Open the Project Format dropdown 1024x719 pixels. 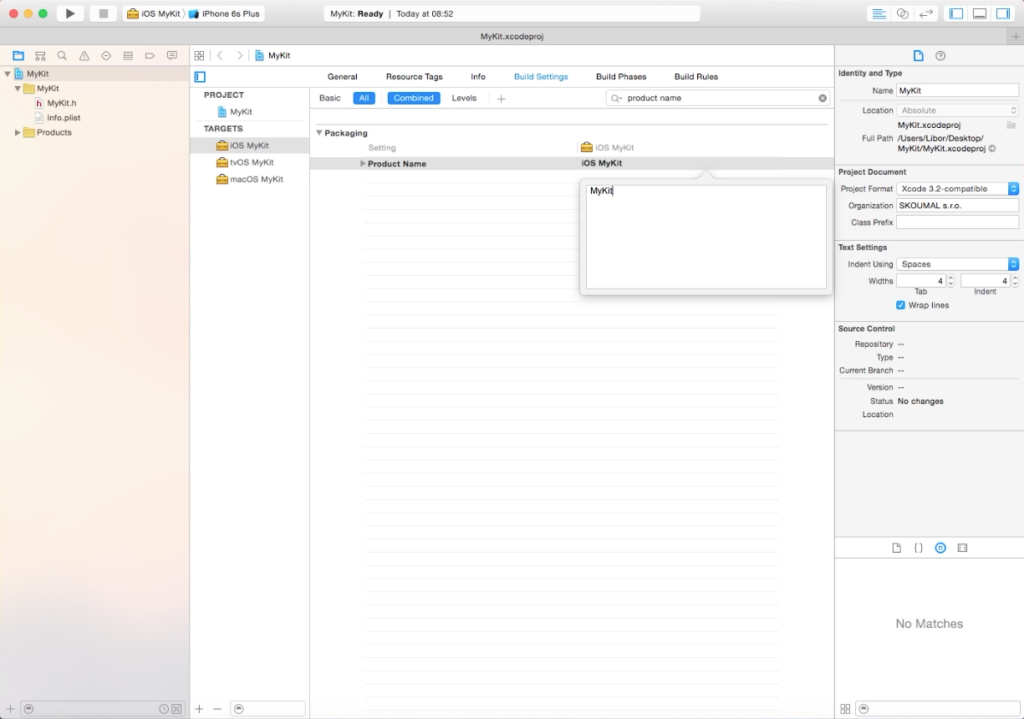click(957, 189)
